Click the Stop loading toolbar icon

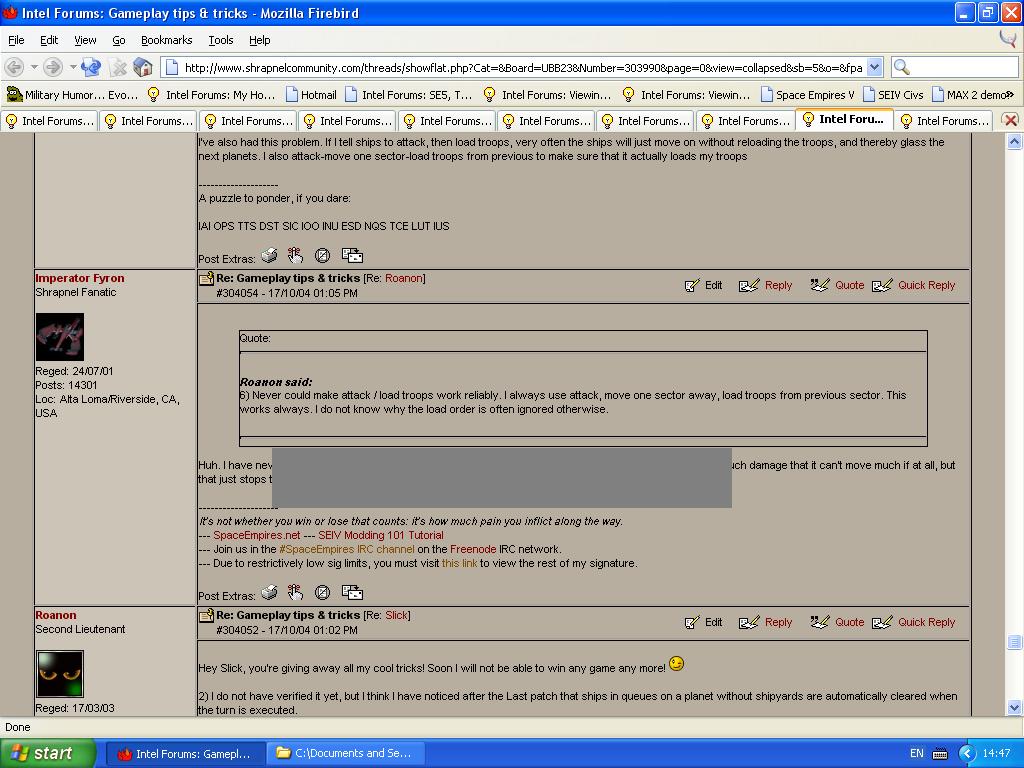[118, 67]
